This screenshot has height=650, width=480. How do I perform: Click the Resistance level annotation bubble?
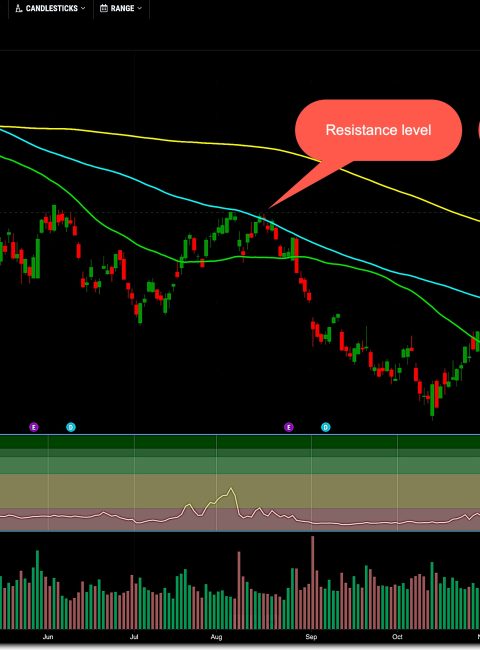[378, 130]
